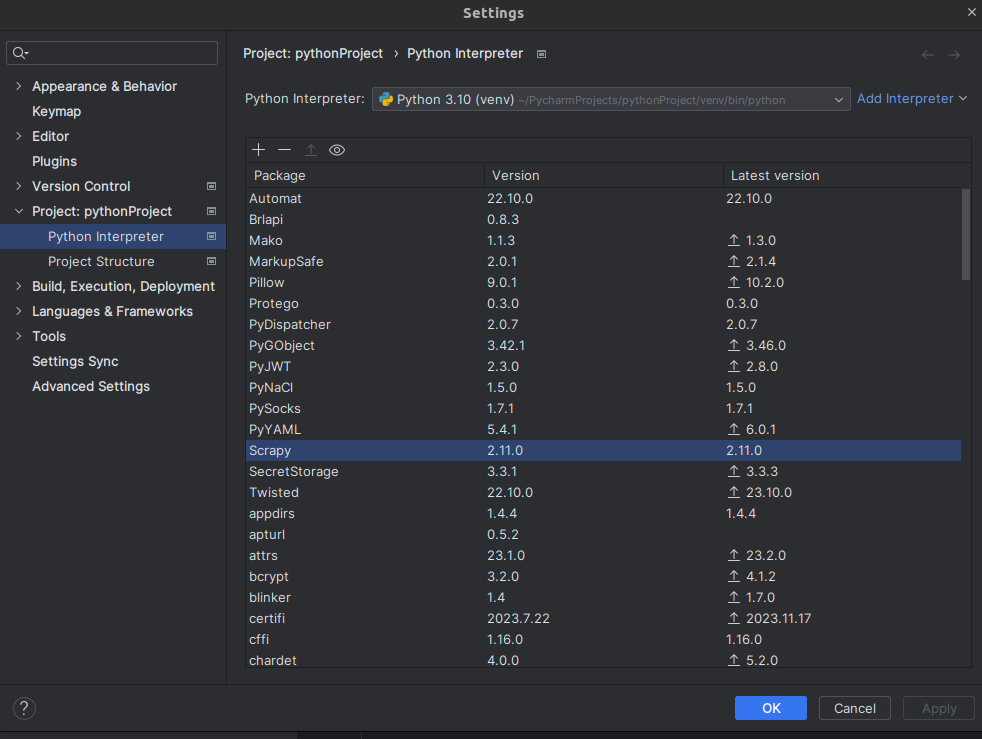
Task: Select the PyDispatcher package row
Action: pyautogui.click(x=604, y=324)
